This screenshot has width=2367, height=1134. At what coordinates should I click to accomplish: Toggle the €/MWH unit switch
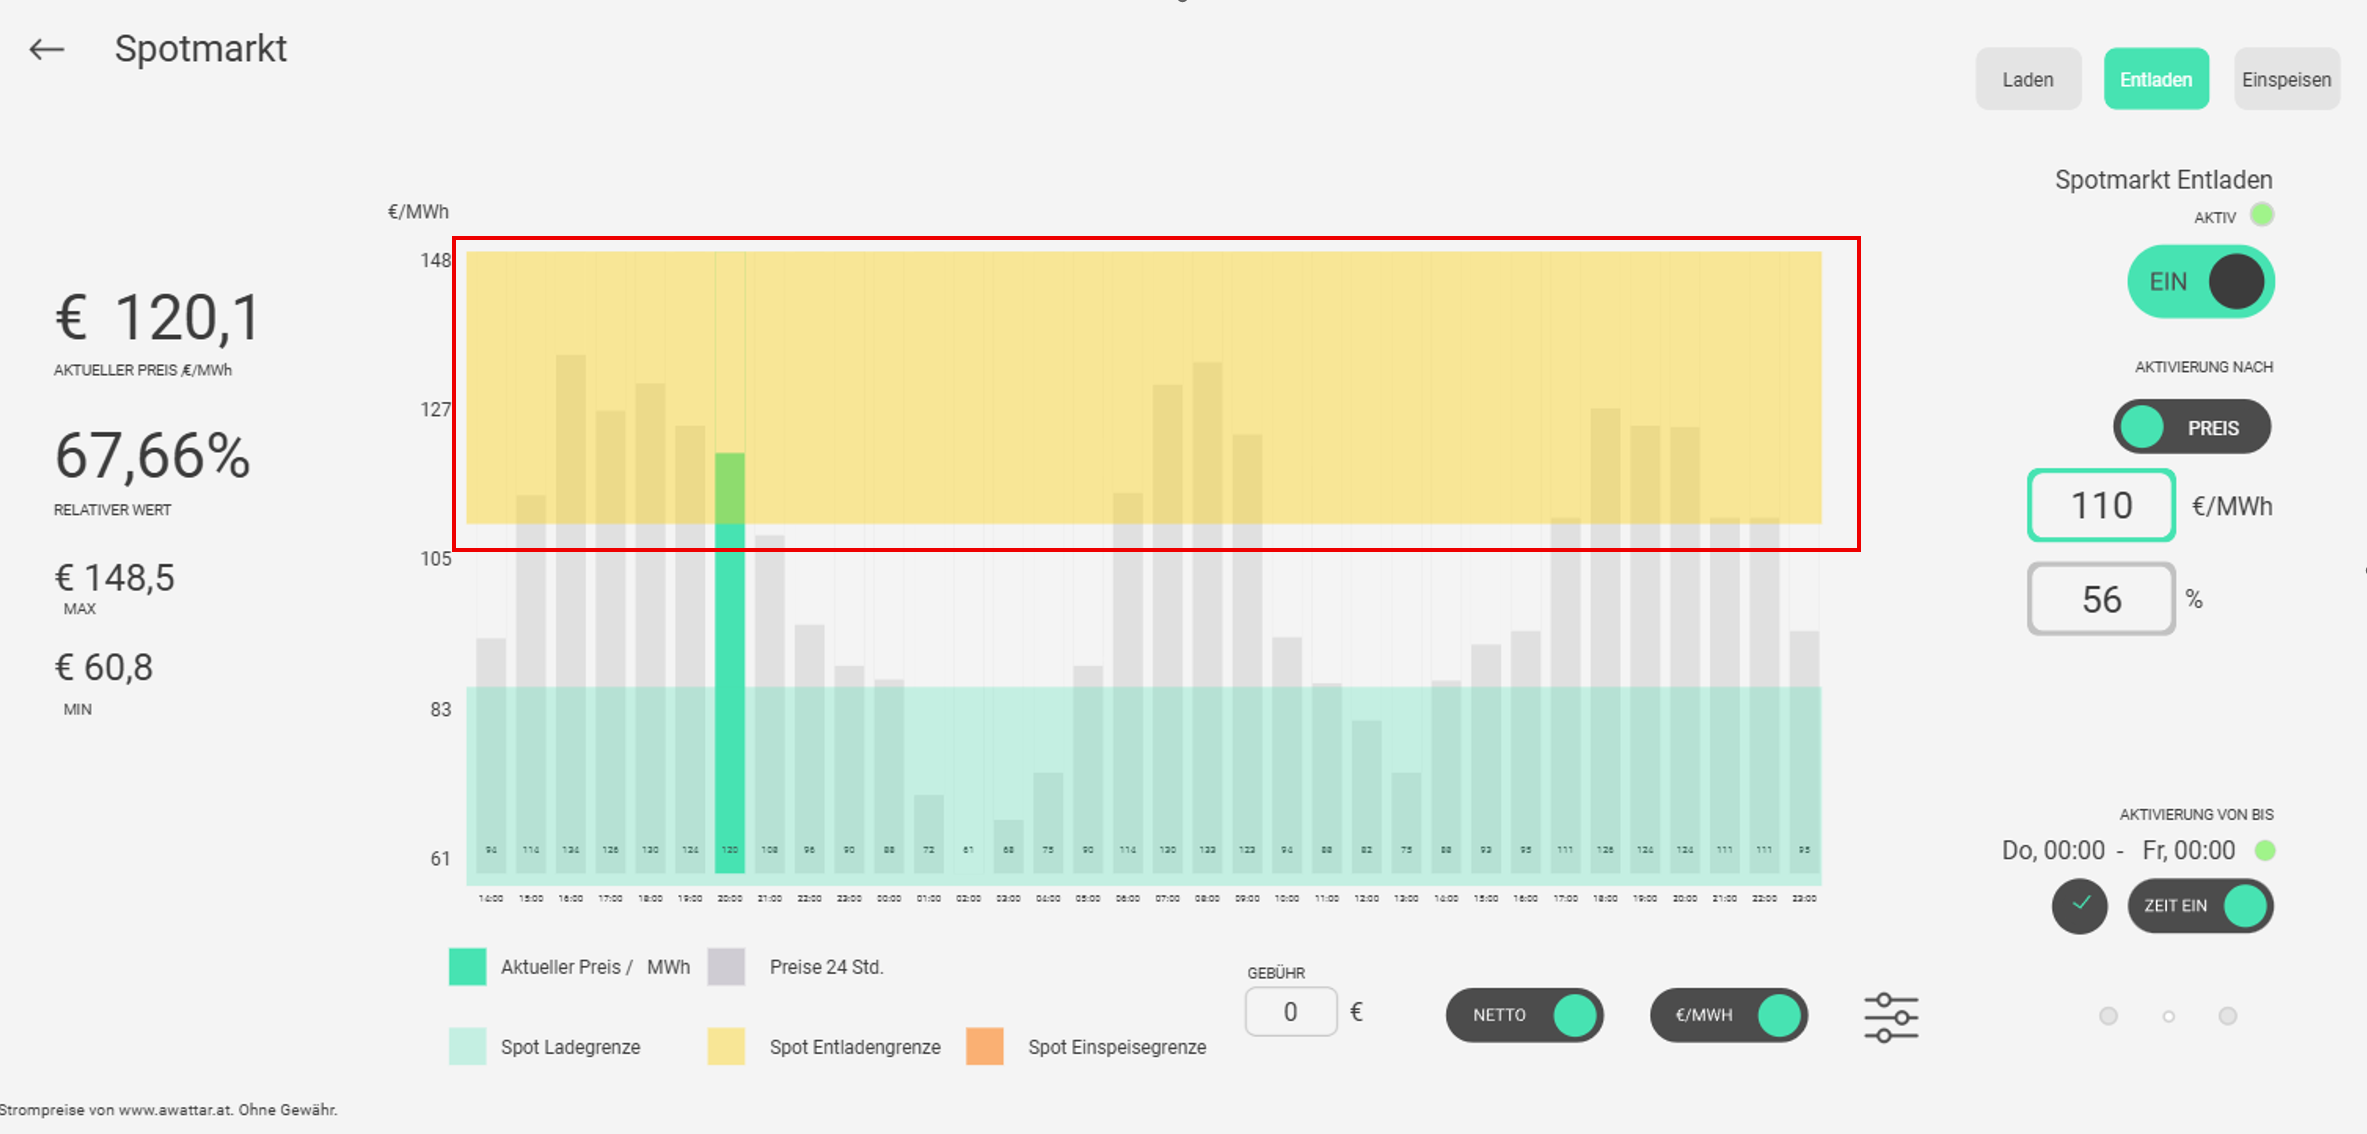pos(1728,1015)
